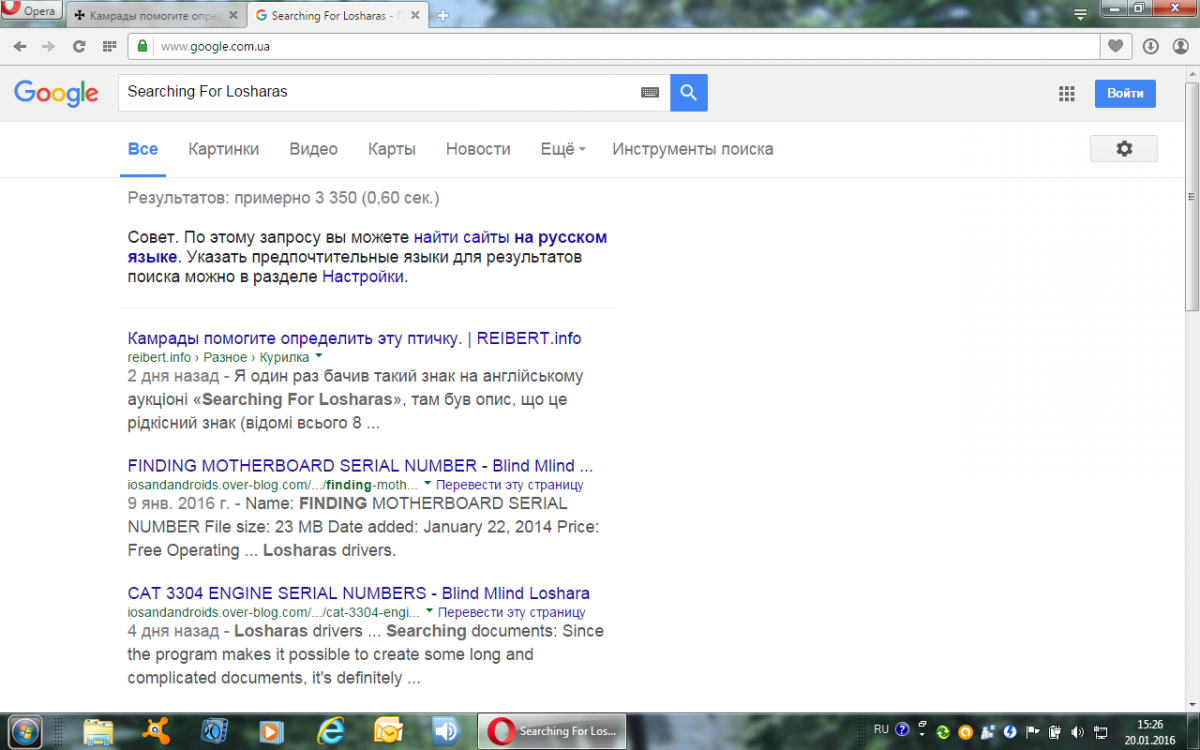Click the blue help tray icon
Screen dimensions: 1200x750
(x=902, y=730)
